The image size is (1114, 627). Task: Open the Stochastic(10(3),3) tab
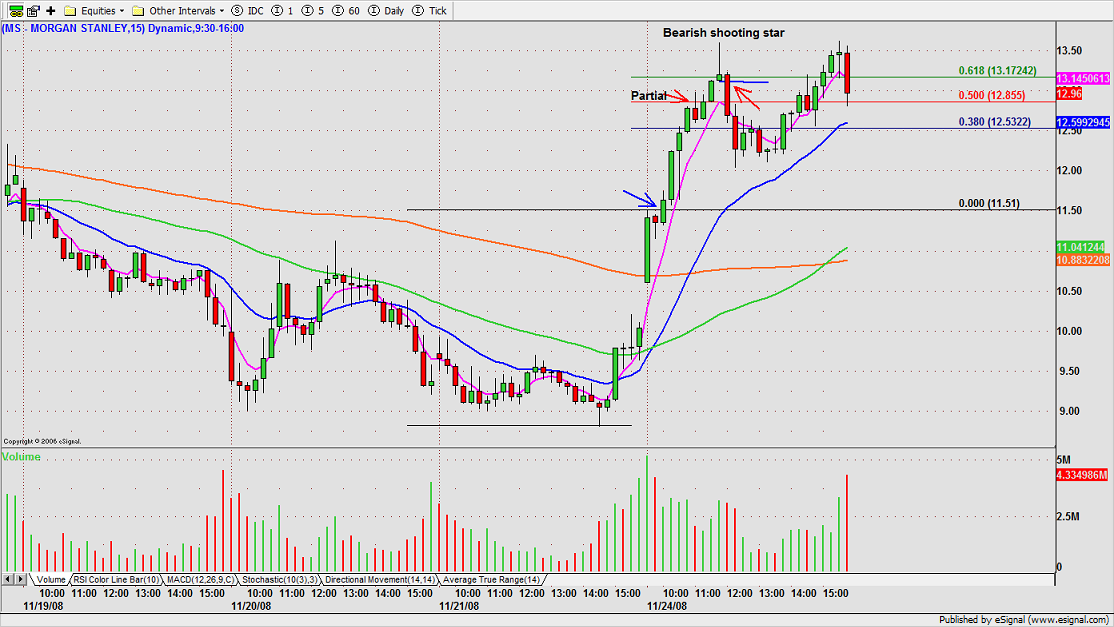click(279, 580)
